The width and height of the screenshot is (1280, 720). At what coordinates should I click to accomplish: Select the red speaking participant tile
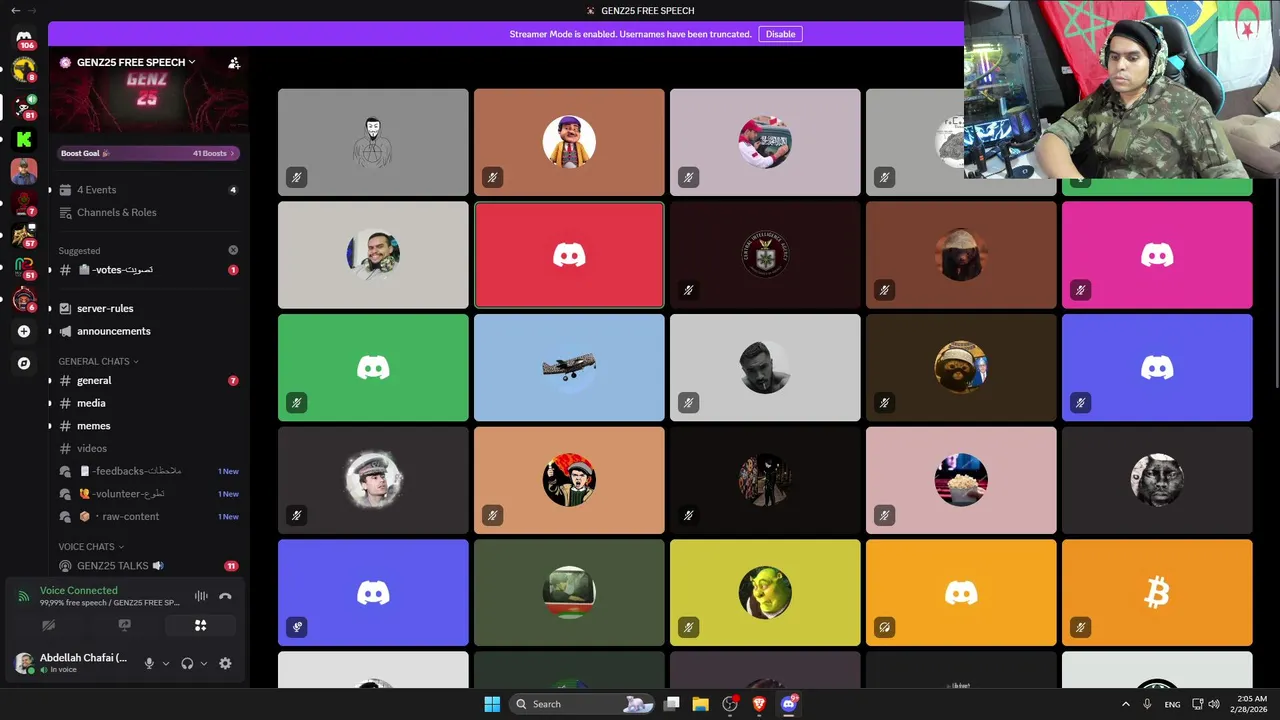point(569,255)
